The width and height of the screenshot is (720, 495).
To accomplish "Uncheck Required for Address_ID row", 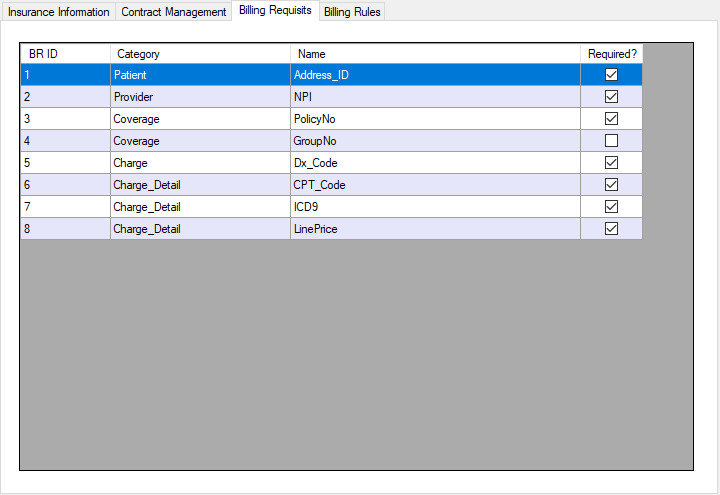I will (x=611, y=75).
